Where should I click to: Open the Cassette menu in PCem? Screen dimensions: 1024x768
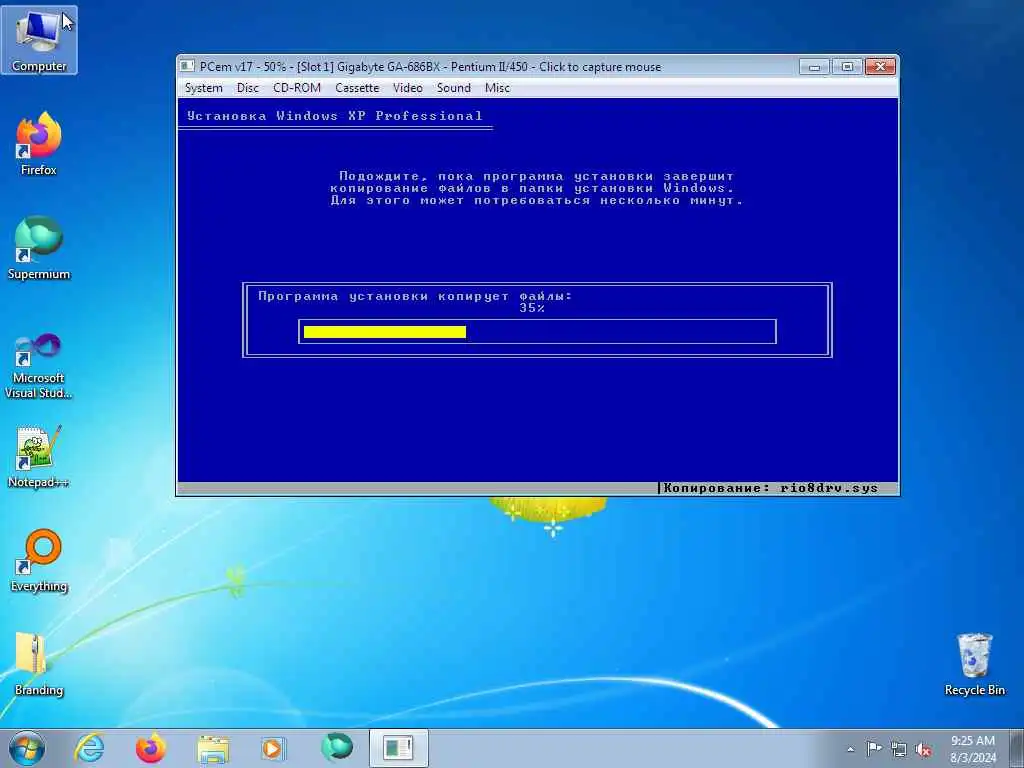coord(357,88)
